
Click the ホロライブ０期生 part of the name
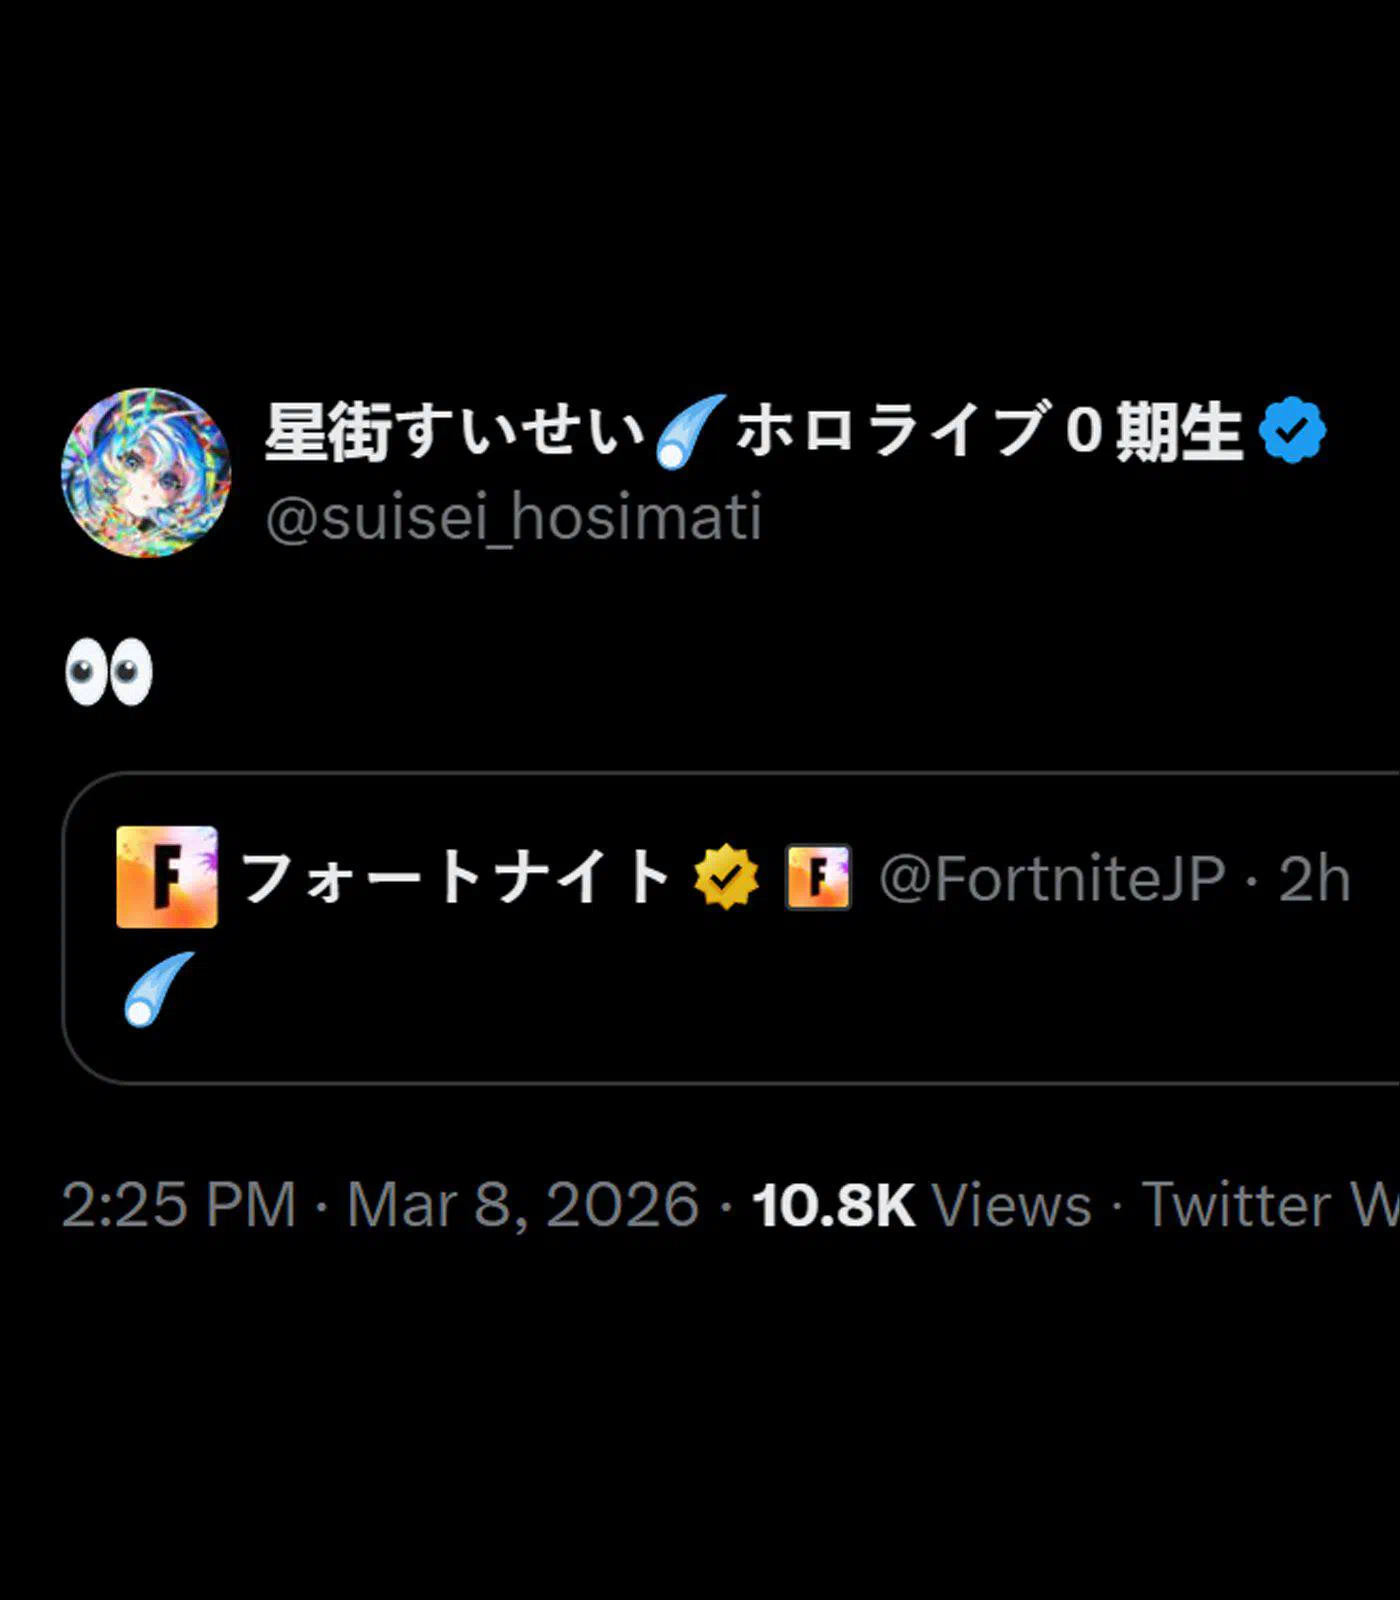990,433
